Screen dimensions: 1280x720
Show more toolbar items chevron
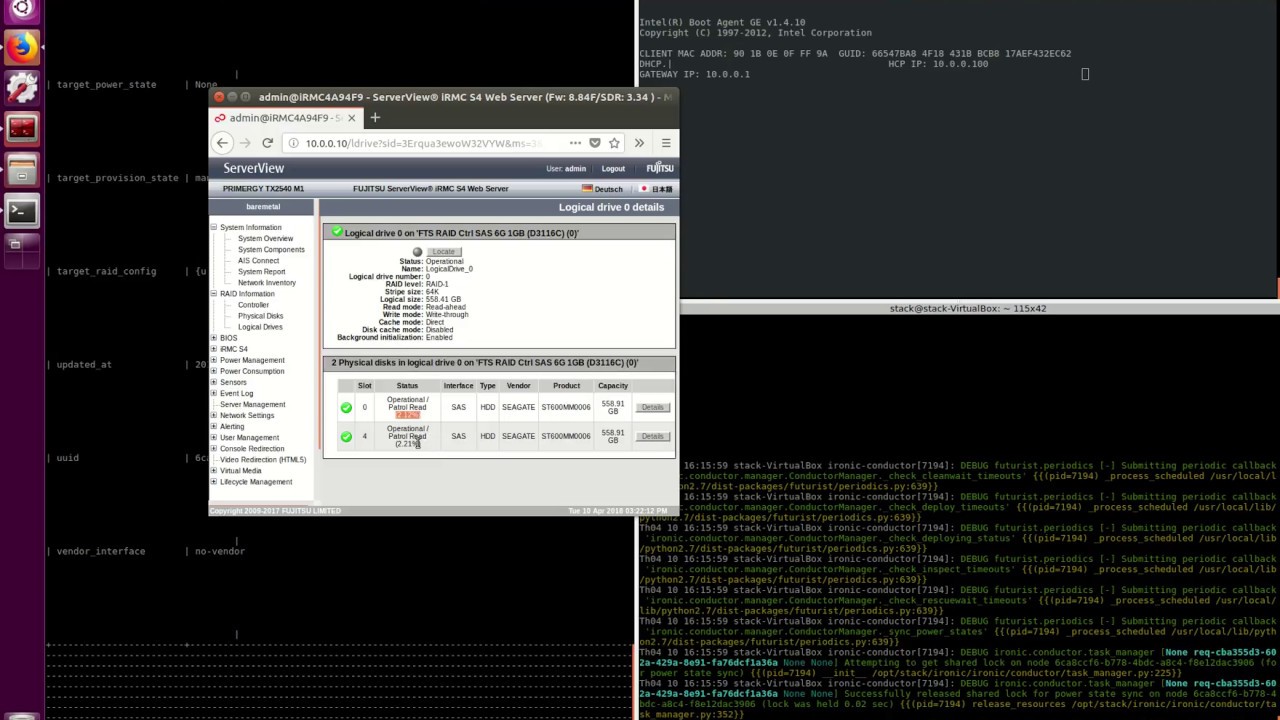639,143
